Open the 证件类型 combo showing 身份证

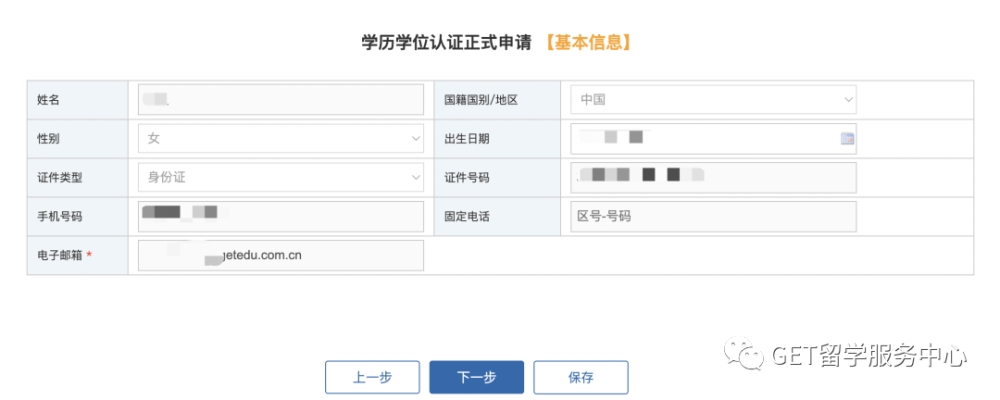281,177
